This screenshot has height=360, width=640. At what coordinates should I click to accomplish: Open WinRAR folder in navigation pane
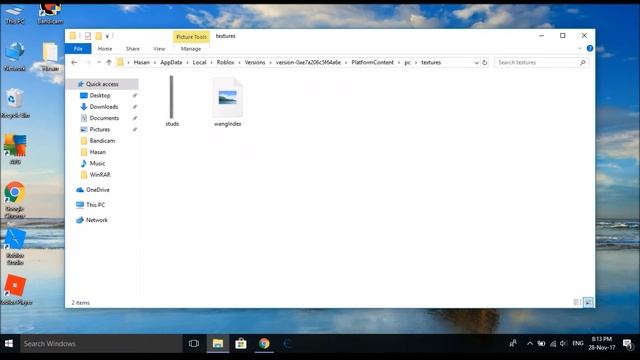pos(100,175)
